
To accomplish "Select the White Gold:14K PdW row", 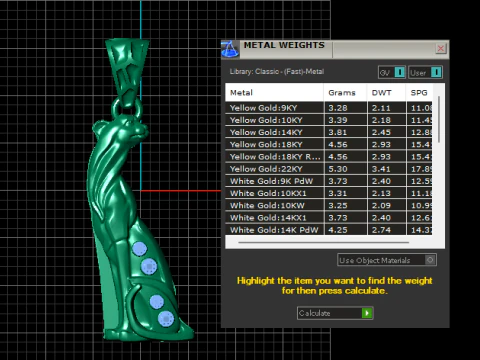I will click(329, 230).
